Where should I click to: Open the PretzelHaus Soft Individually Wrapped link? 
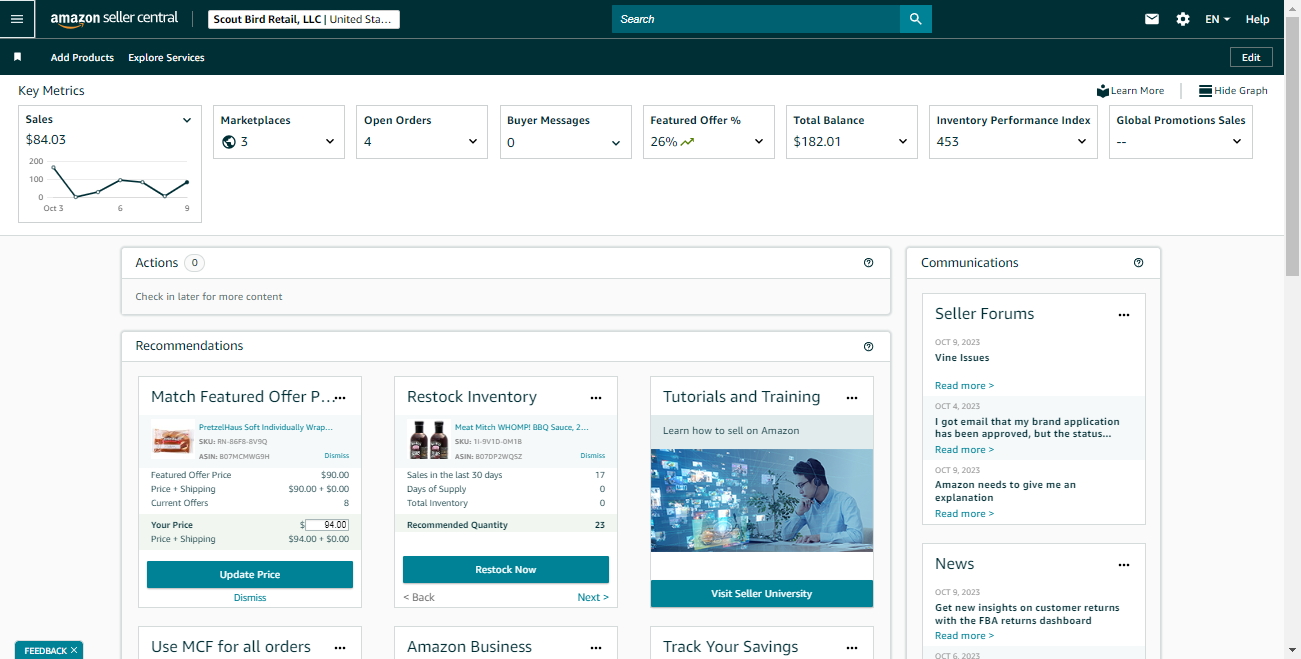pyautogui.click(x=266, y=427)
